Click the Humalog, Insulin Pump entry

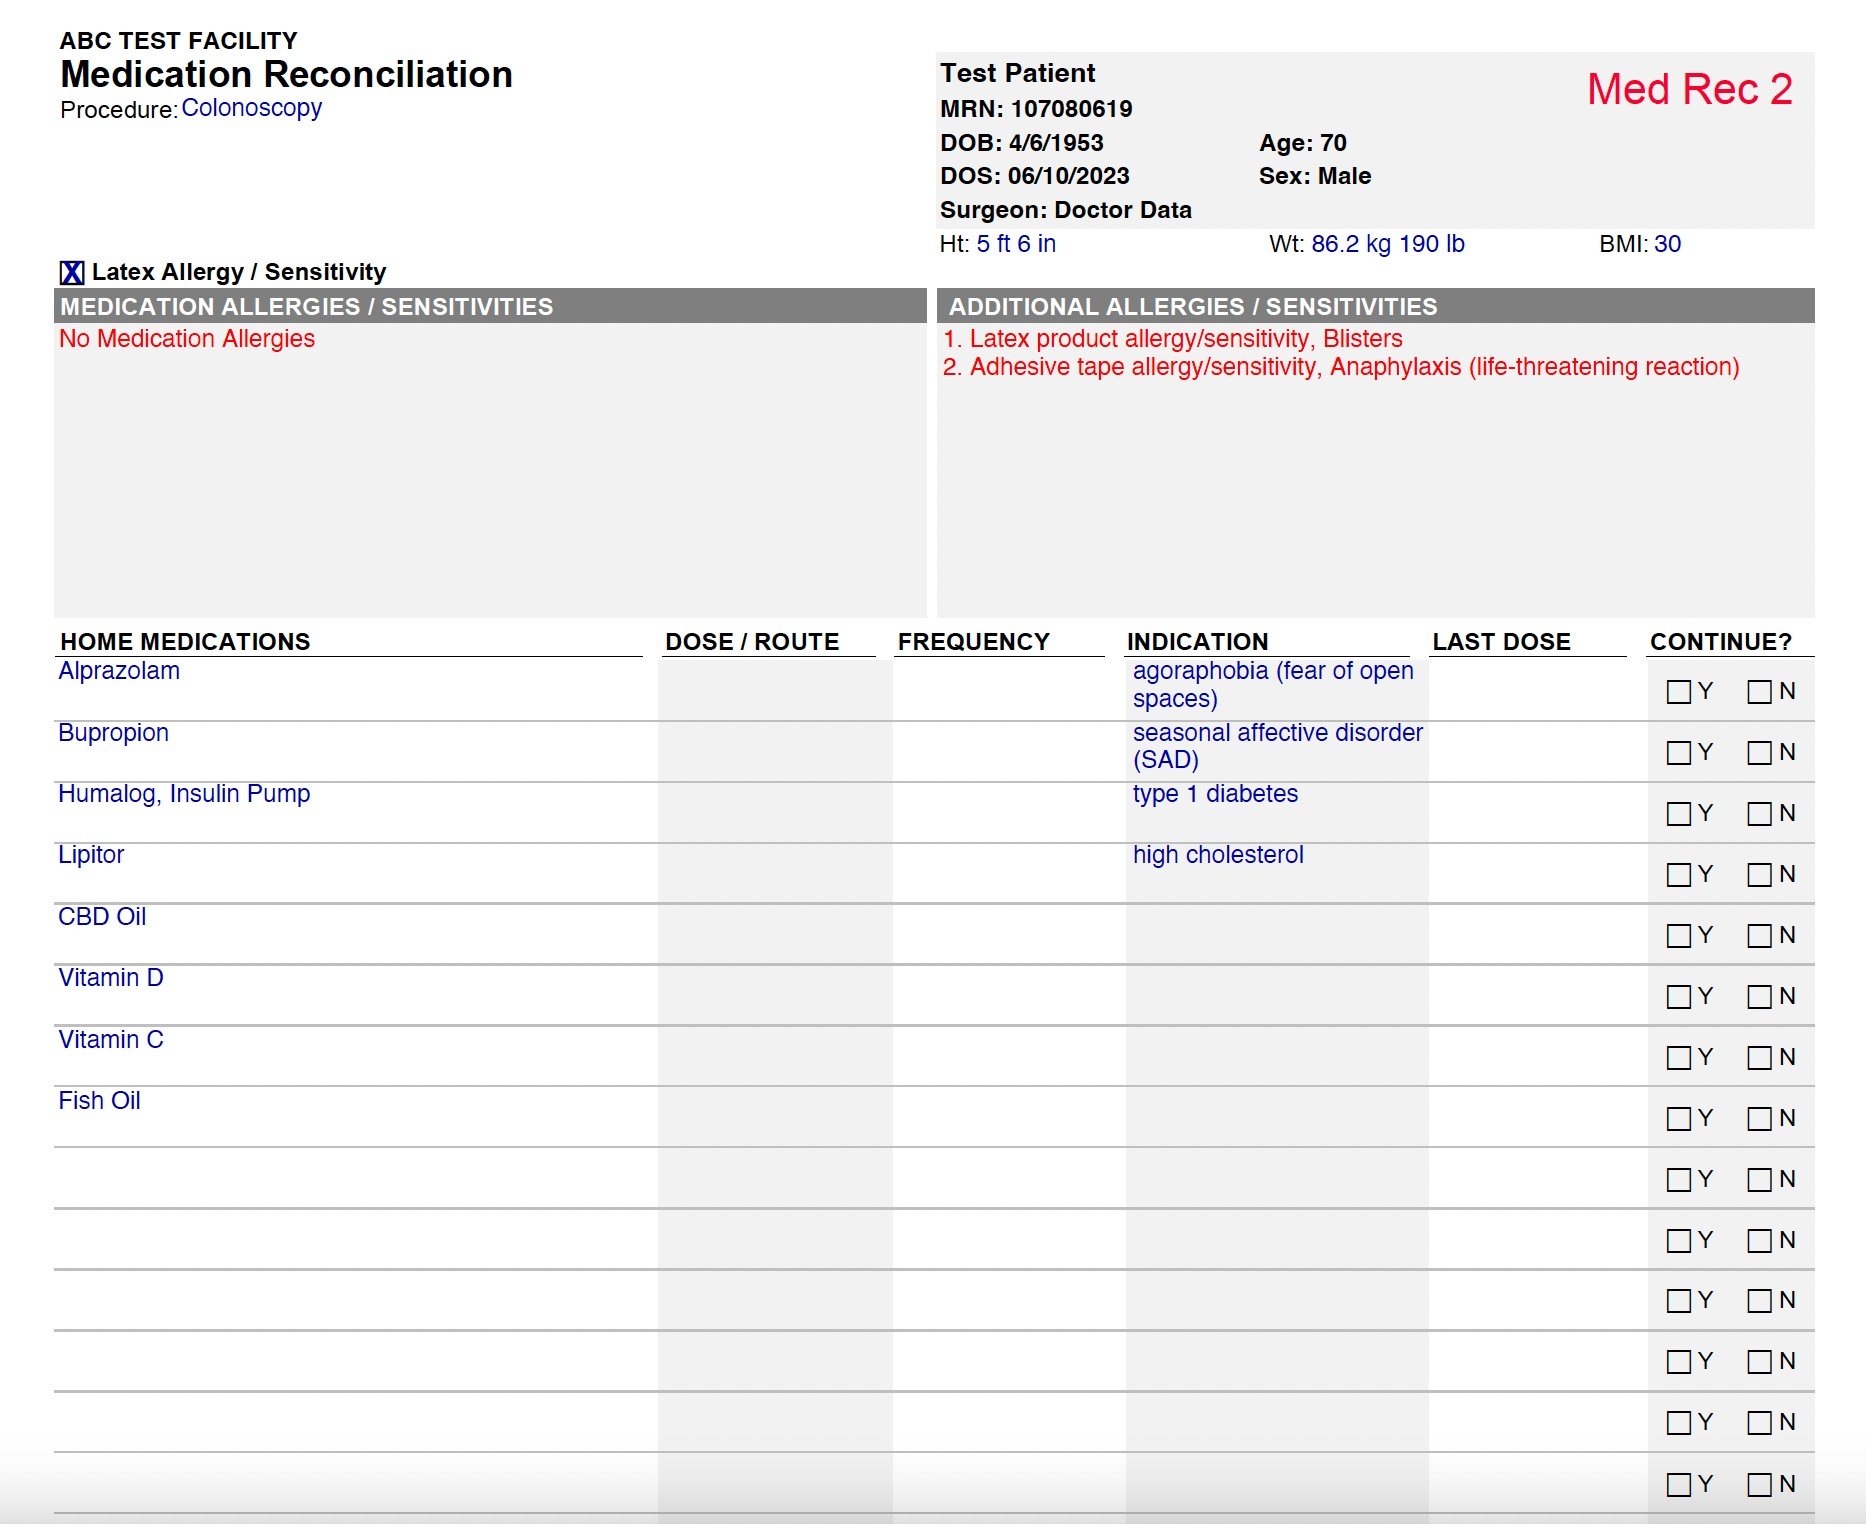click(x=184, y=794)
